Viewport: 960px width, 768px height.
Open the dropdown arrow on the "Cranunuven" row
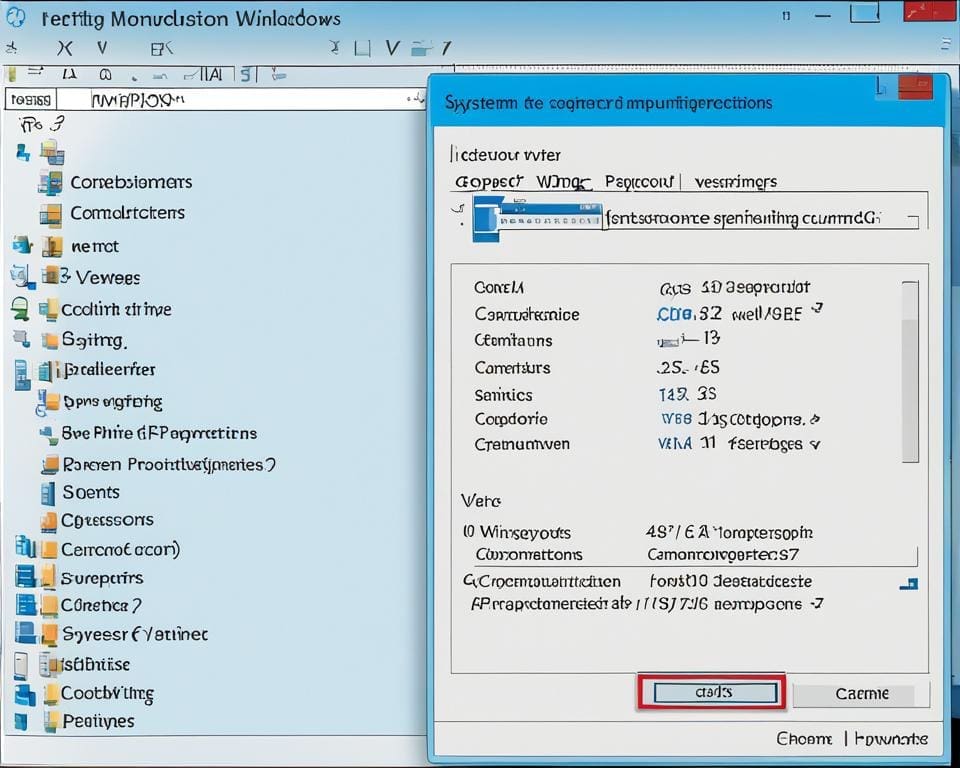click(815, 444)
